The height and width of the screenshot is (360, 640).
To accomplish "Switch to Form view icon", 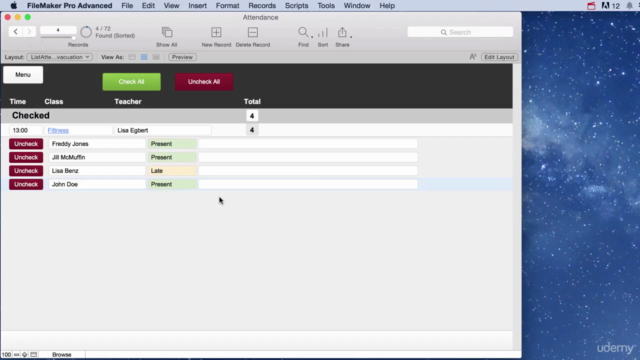I will [132, 57].
